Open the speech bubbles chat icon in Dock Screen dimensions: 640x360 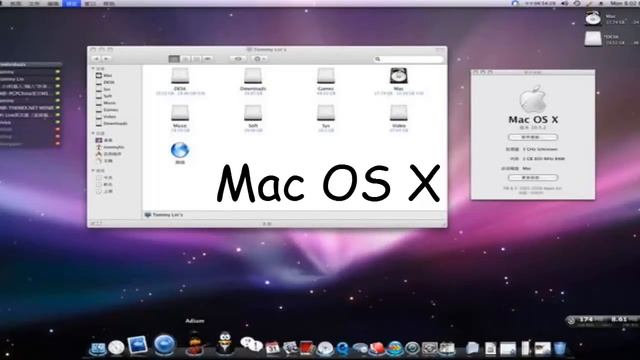251,344
